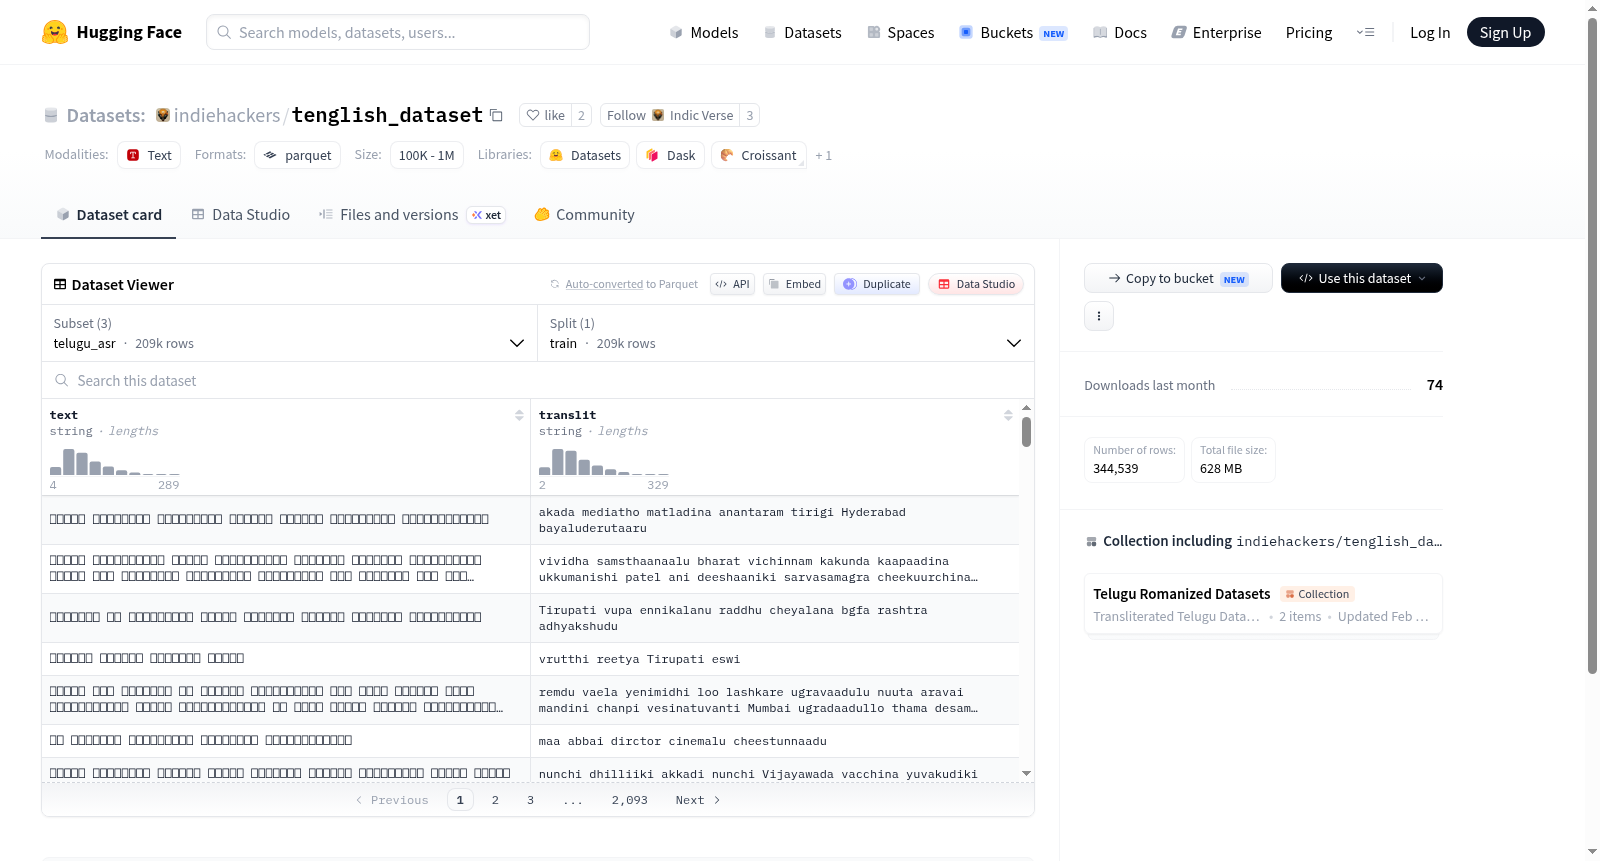
Task: Click the Dataset Viewer heading icon
Action: [x=60, y=284]
